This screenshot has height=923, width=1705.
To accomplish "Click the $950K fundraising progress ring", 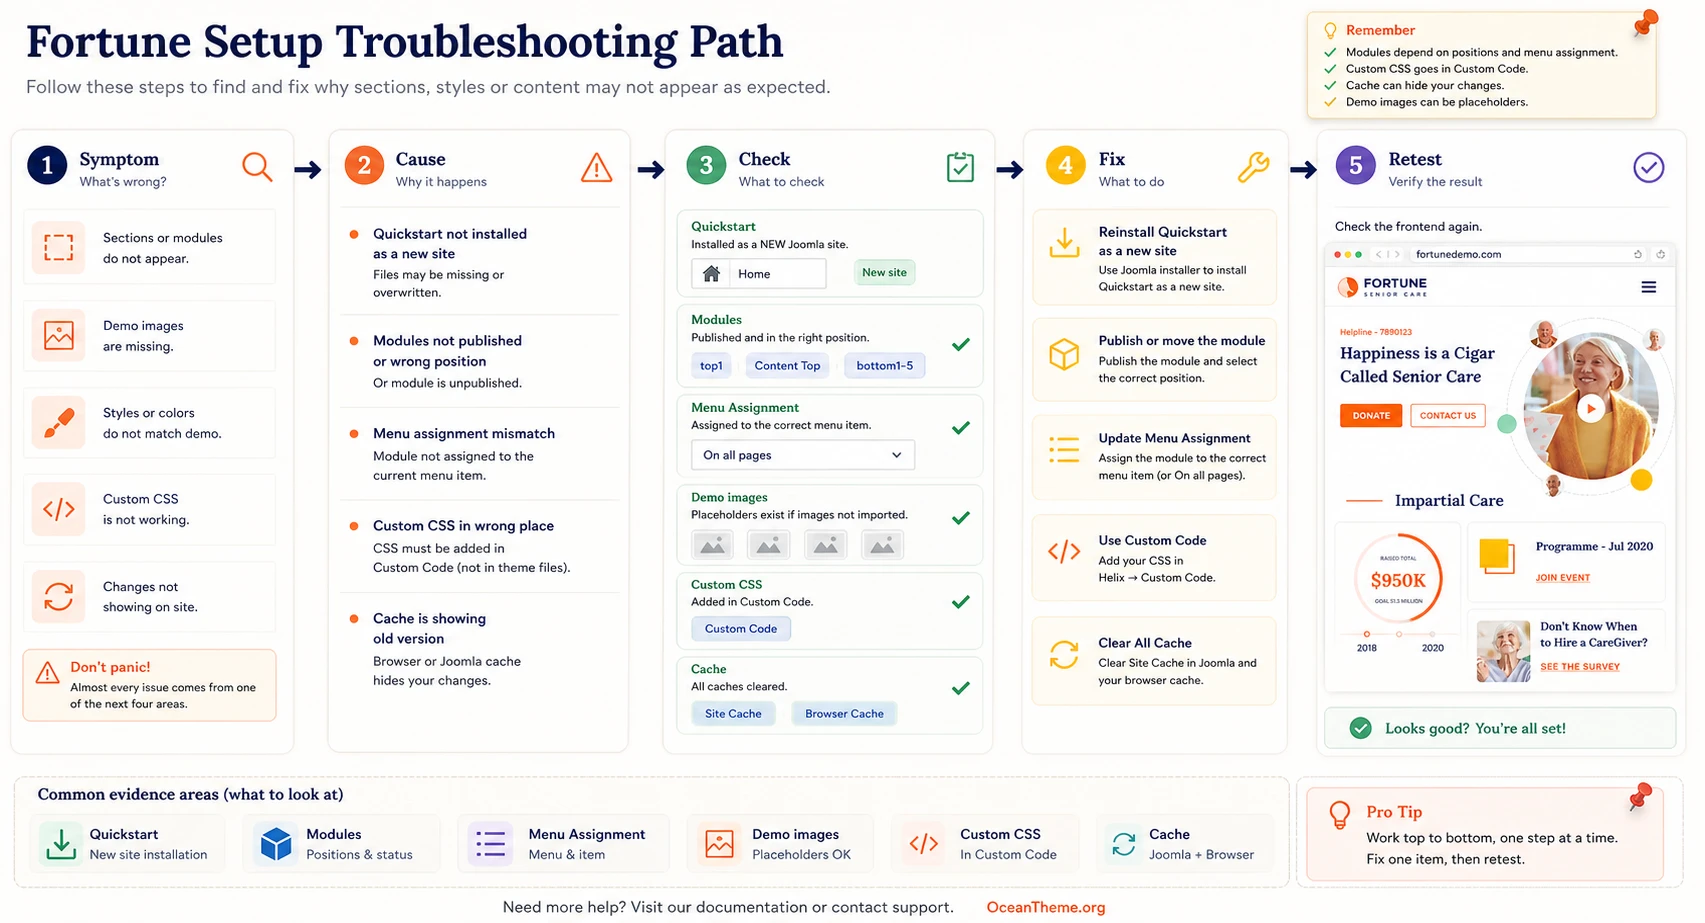I will coord(1398,580).
